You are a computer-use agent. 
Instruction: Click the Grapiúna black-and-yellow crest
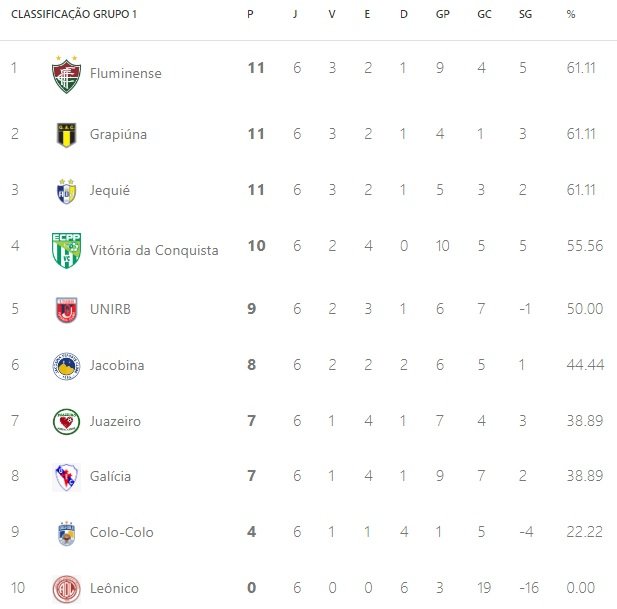point(66,135)
